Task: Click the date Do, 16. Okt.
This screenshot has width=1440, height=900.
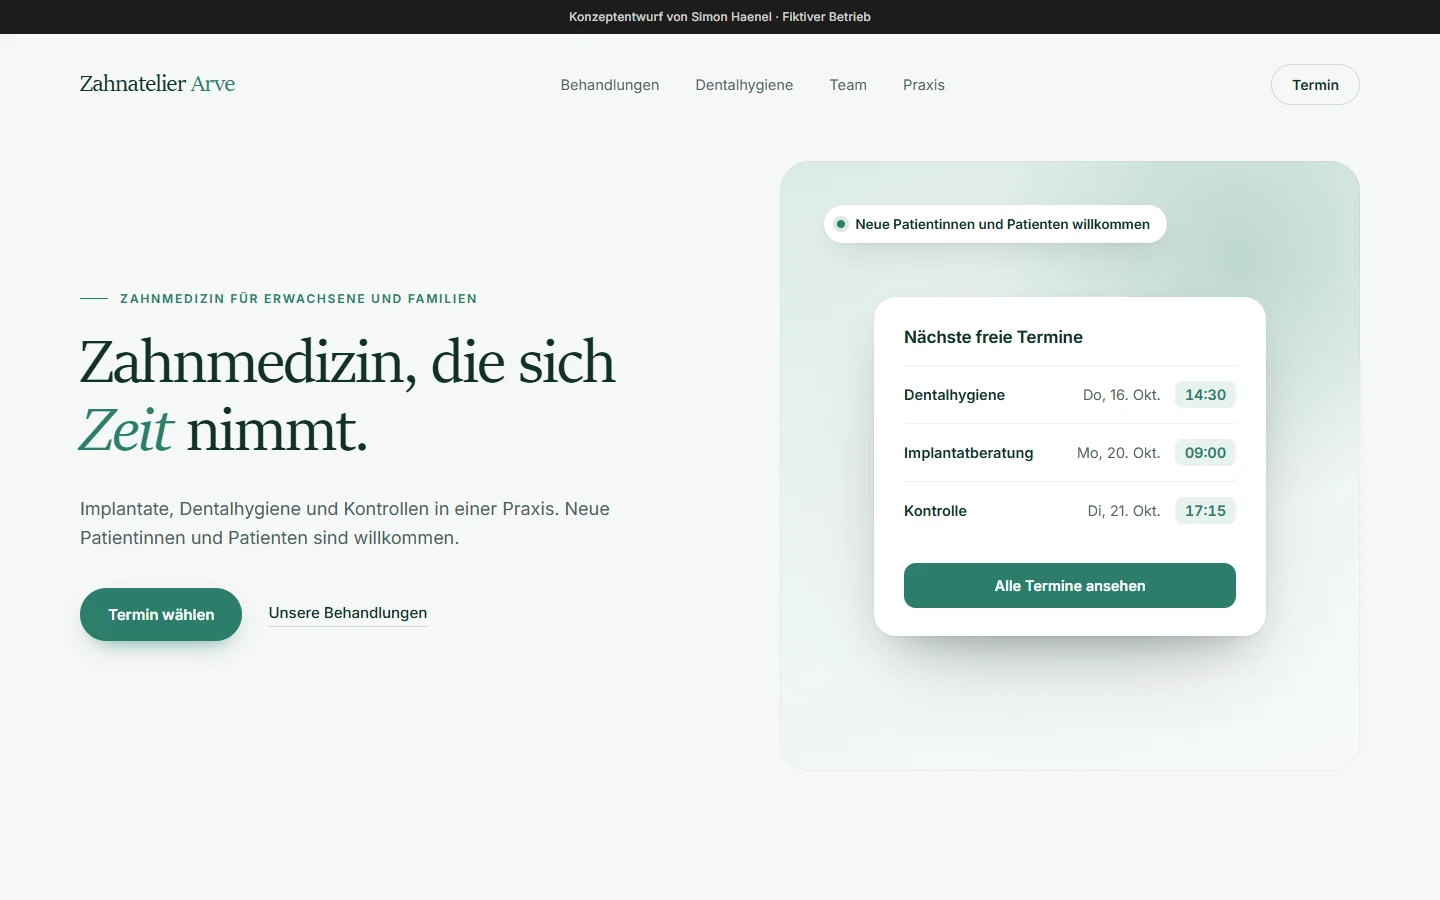Action: coord(1122,395)
